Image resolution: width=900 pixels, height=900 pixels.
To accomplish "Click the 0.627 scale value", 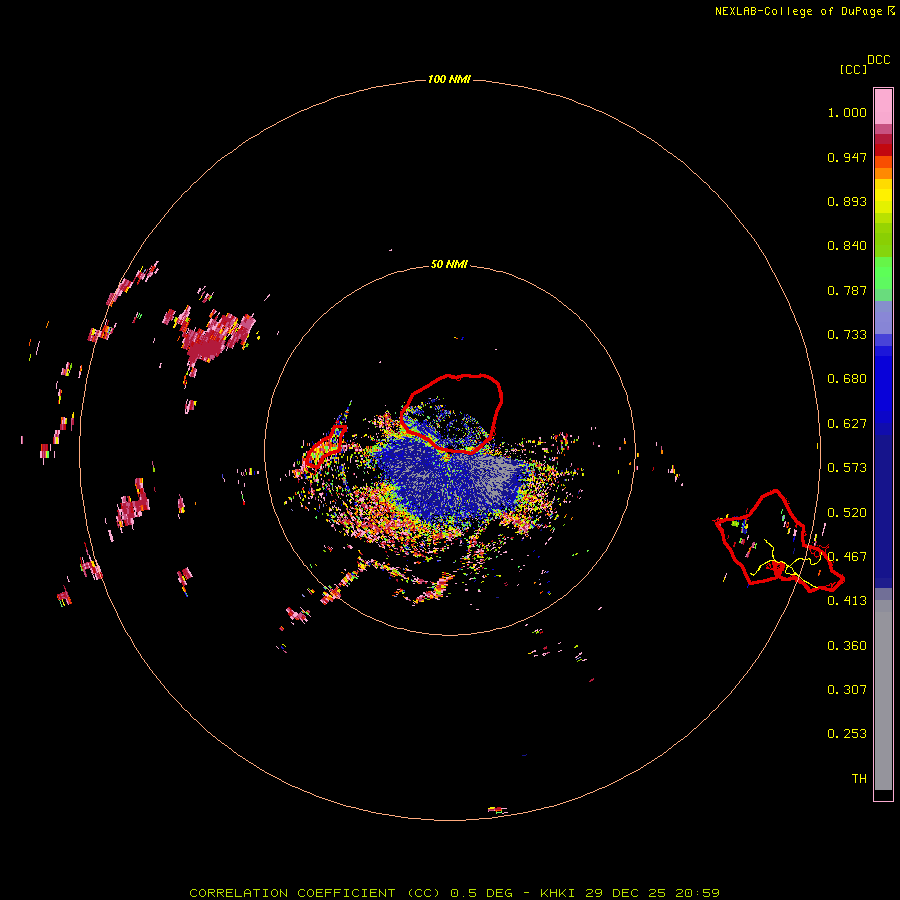I will pos(847,424).
